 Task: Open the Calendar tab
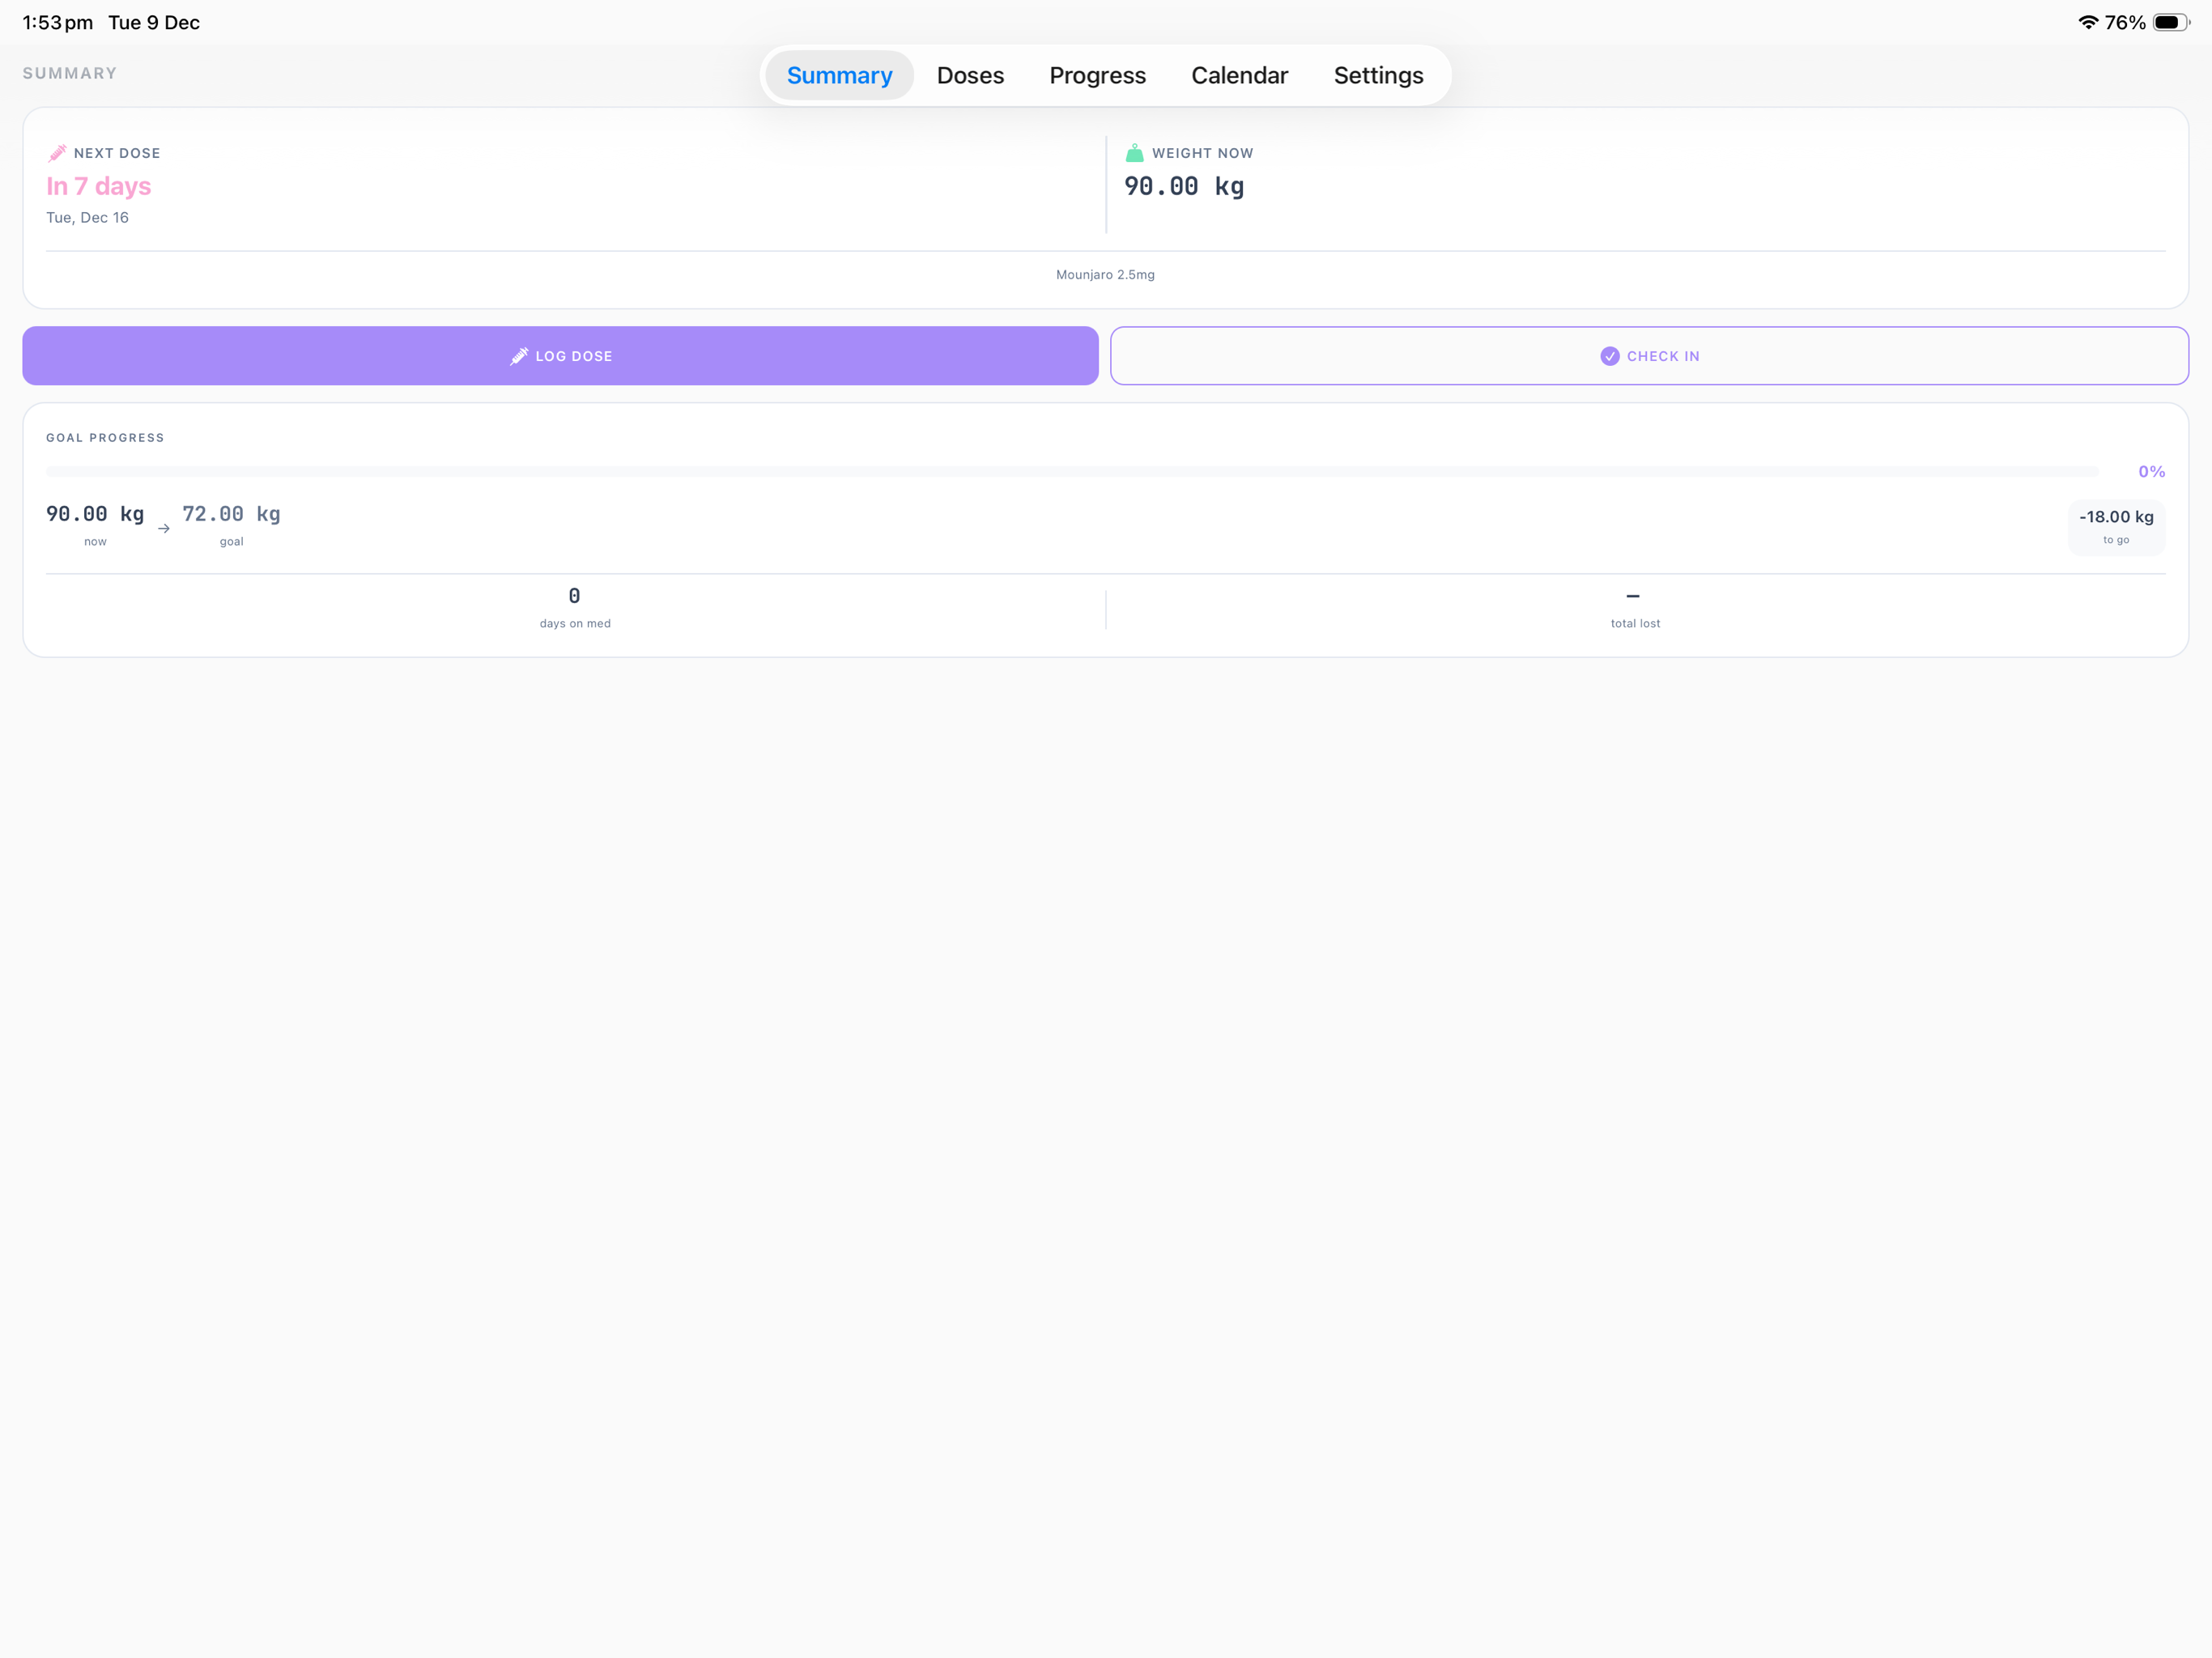(x=1239, y=75)
